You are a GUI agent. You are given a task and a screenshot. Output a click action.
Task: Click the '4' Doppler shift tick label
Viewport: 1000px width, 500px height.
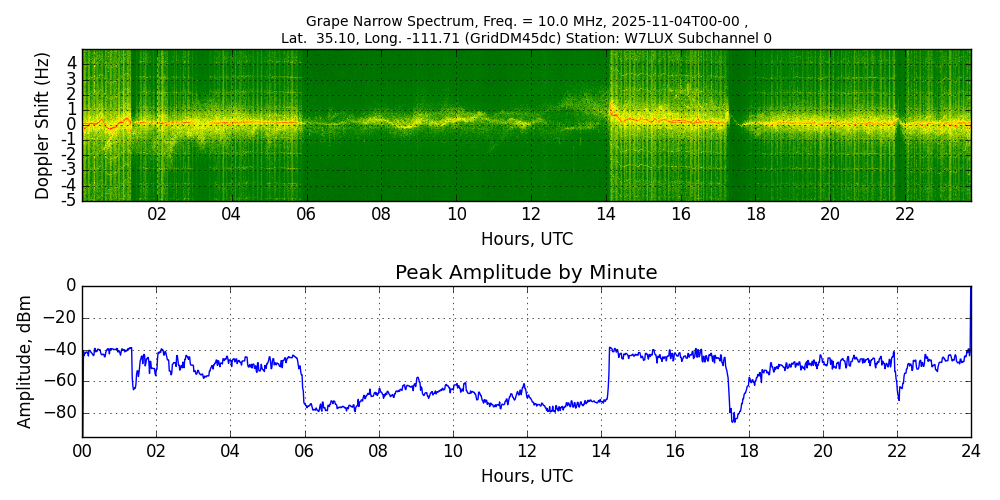click(72, 62)
